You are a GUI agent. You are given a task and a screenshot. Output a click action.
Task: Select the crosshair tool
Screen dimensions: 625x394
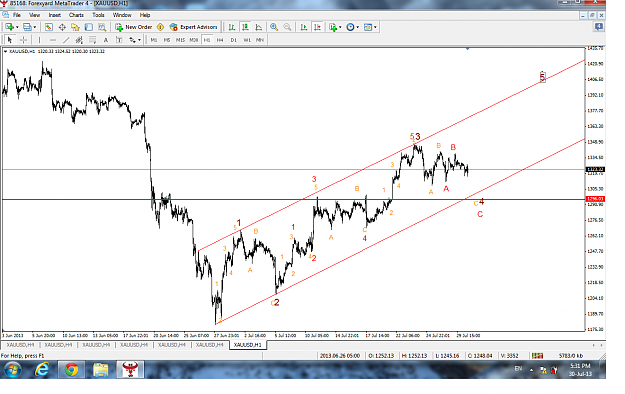(24, 40)
